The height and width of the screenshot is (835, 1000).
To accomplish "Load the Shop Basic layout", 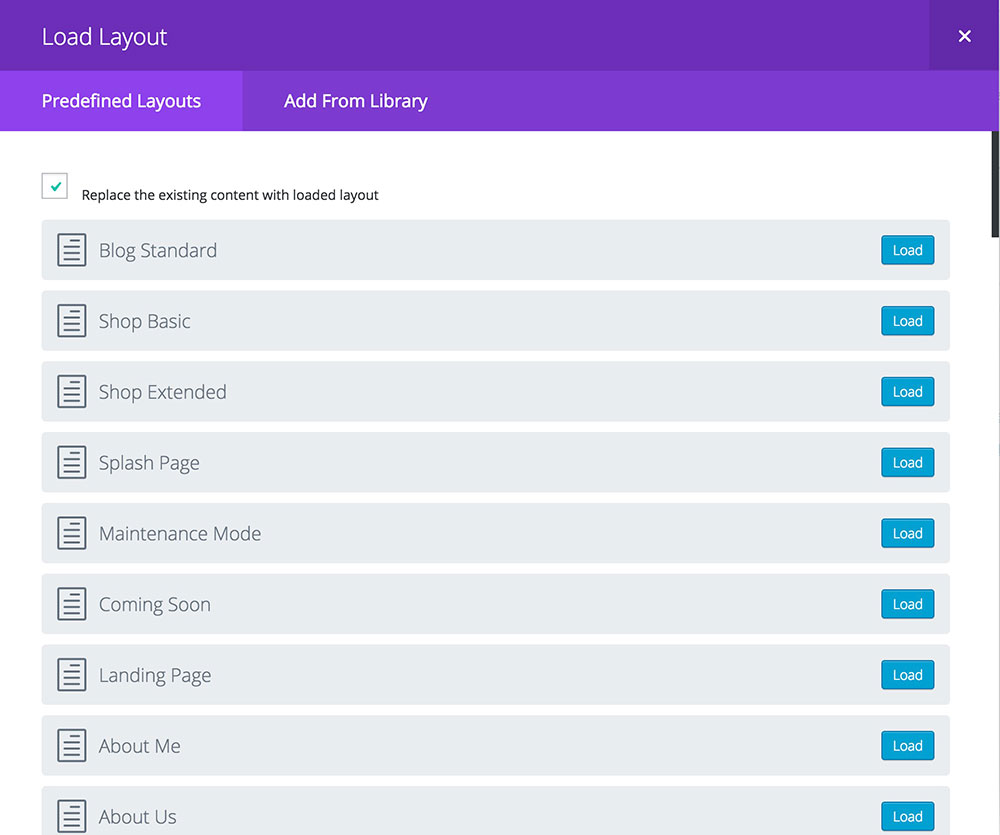I will [x=907, y=321].
